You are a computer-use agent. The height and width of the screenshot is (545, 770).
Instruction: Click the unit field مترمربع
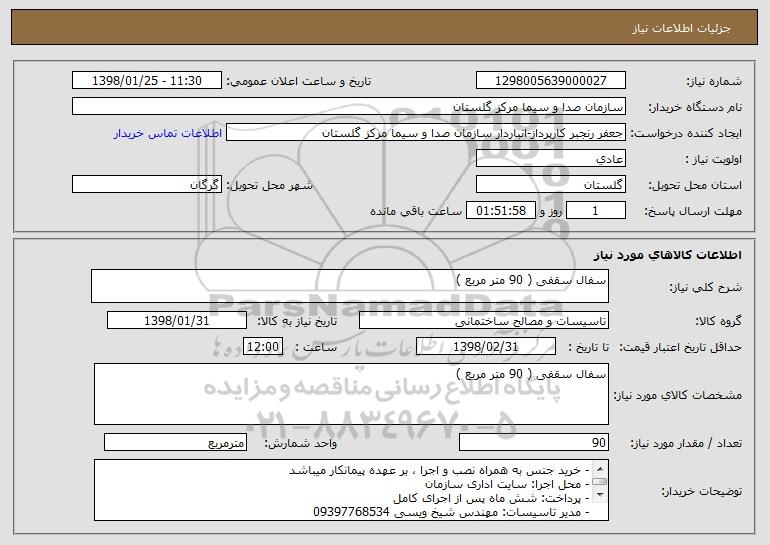tap(175, 442)
